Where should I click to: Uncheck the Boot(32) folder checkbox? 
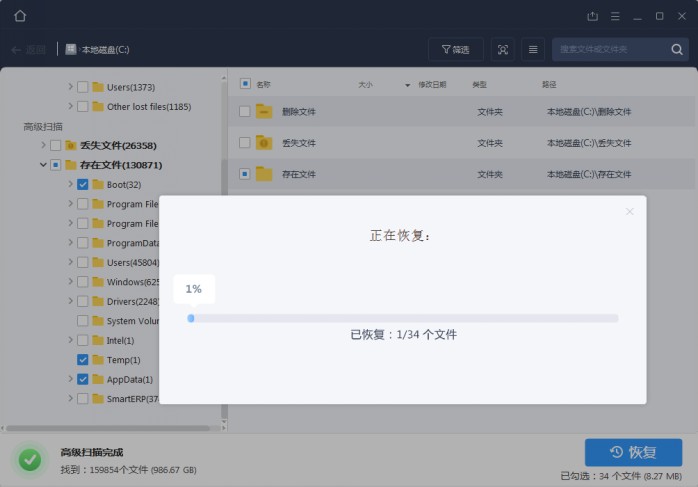83,185
